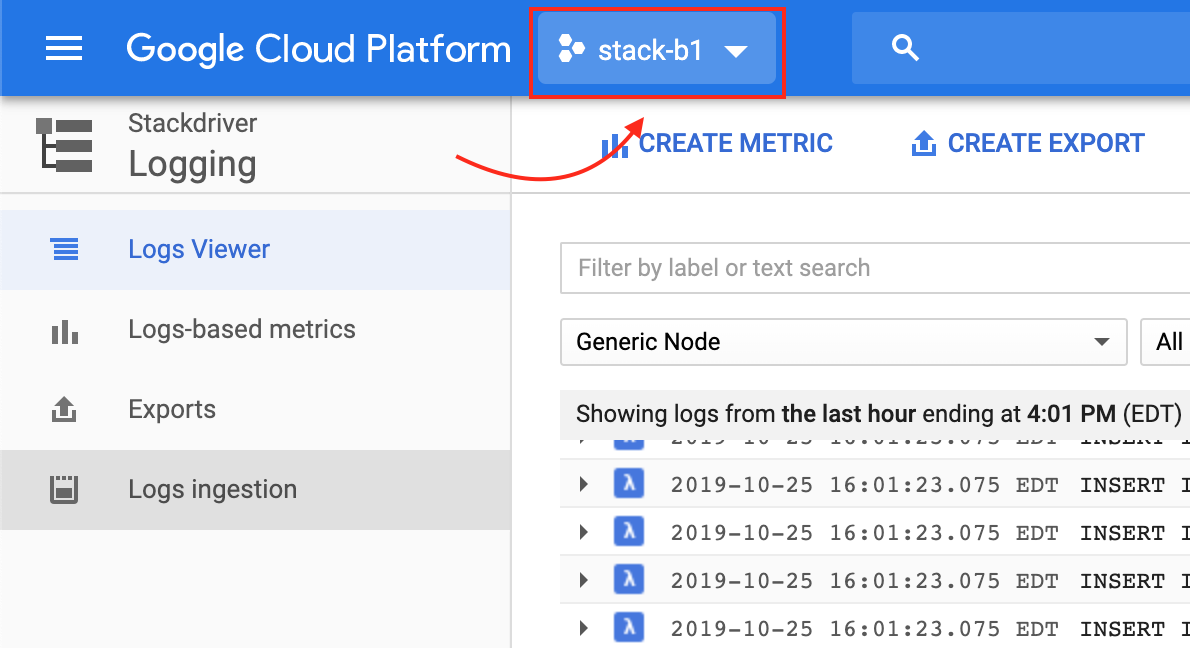Click the lambda icon on first full log row
The width and height of the screenshot is (1190, 648).
click(628, 483)
